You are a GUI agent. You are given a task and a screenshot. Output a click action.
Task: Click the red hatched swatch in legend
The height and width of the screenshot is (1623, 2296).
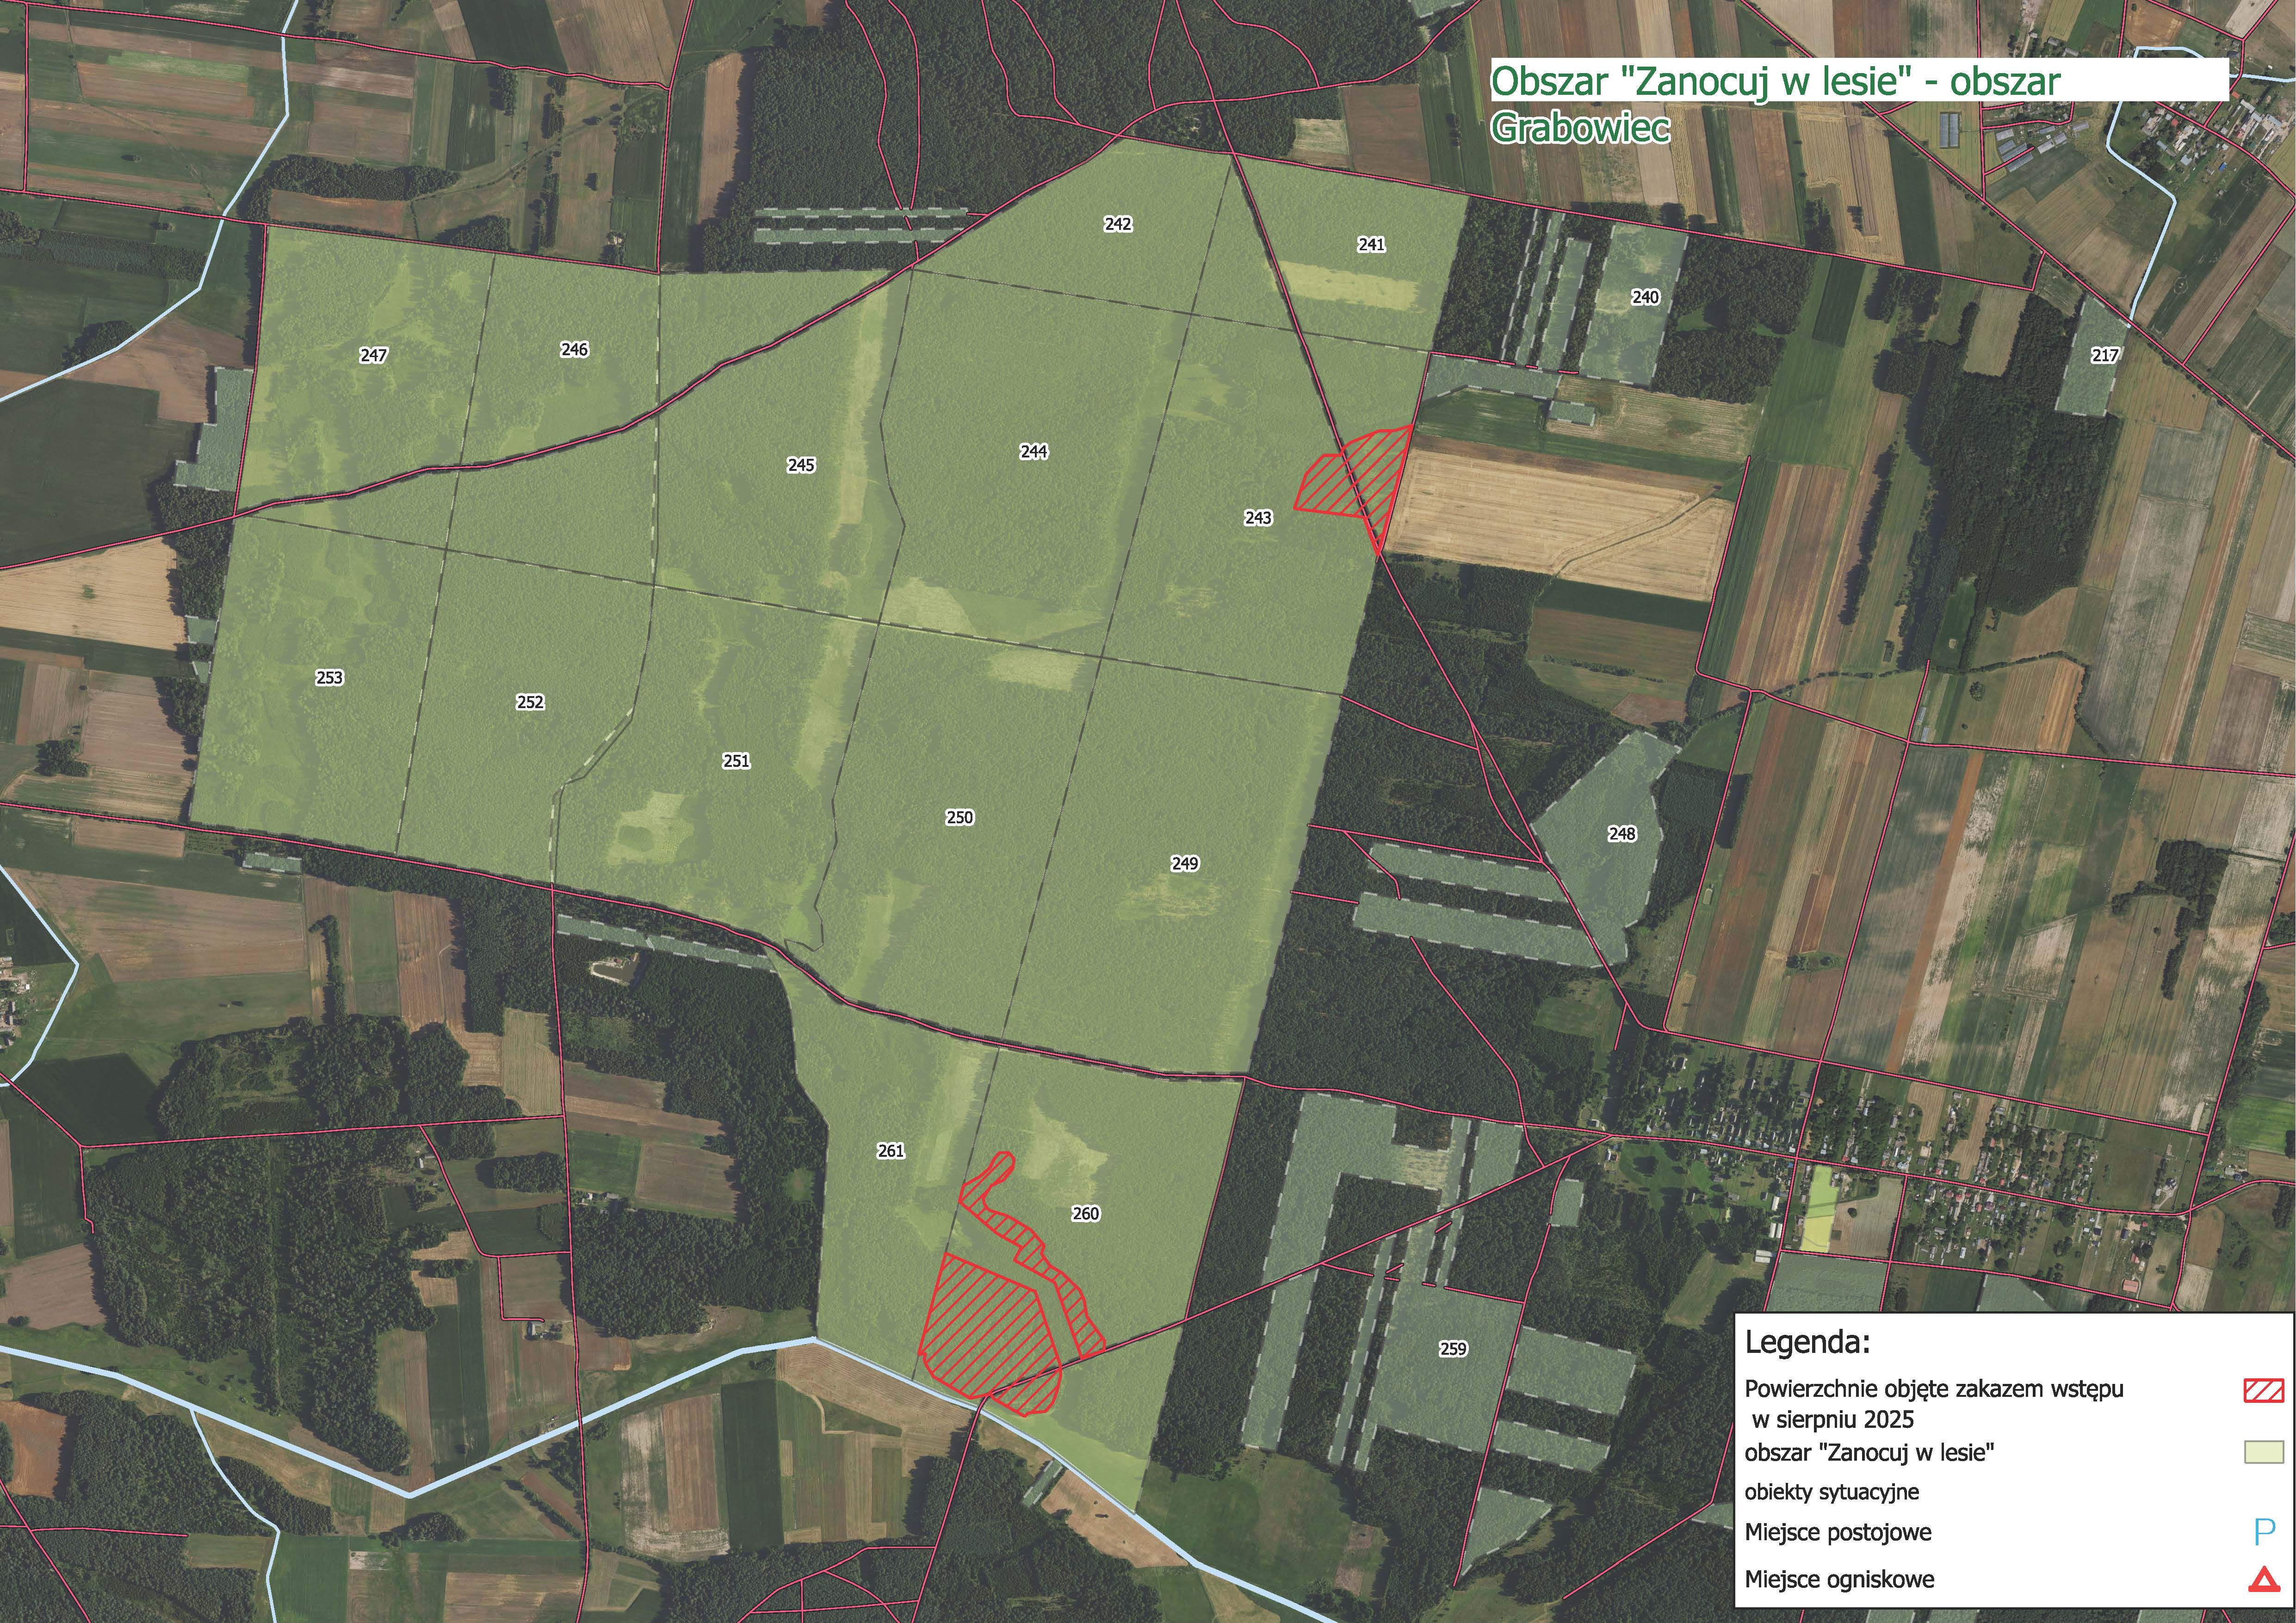pos(2264,1390)
